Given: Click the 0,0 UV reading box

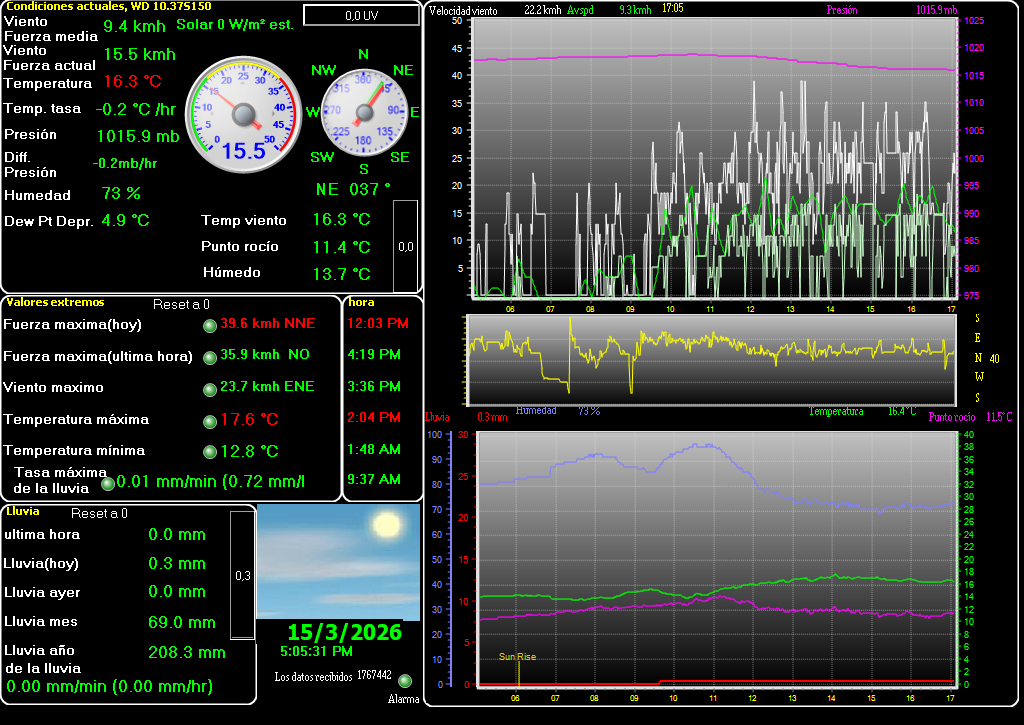Looking at the screenshot, I should pos(361,15).
